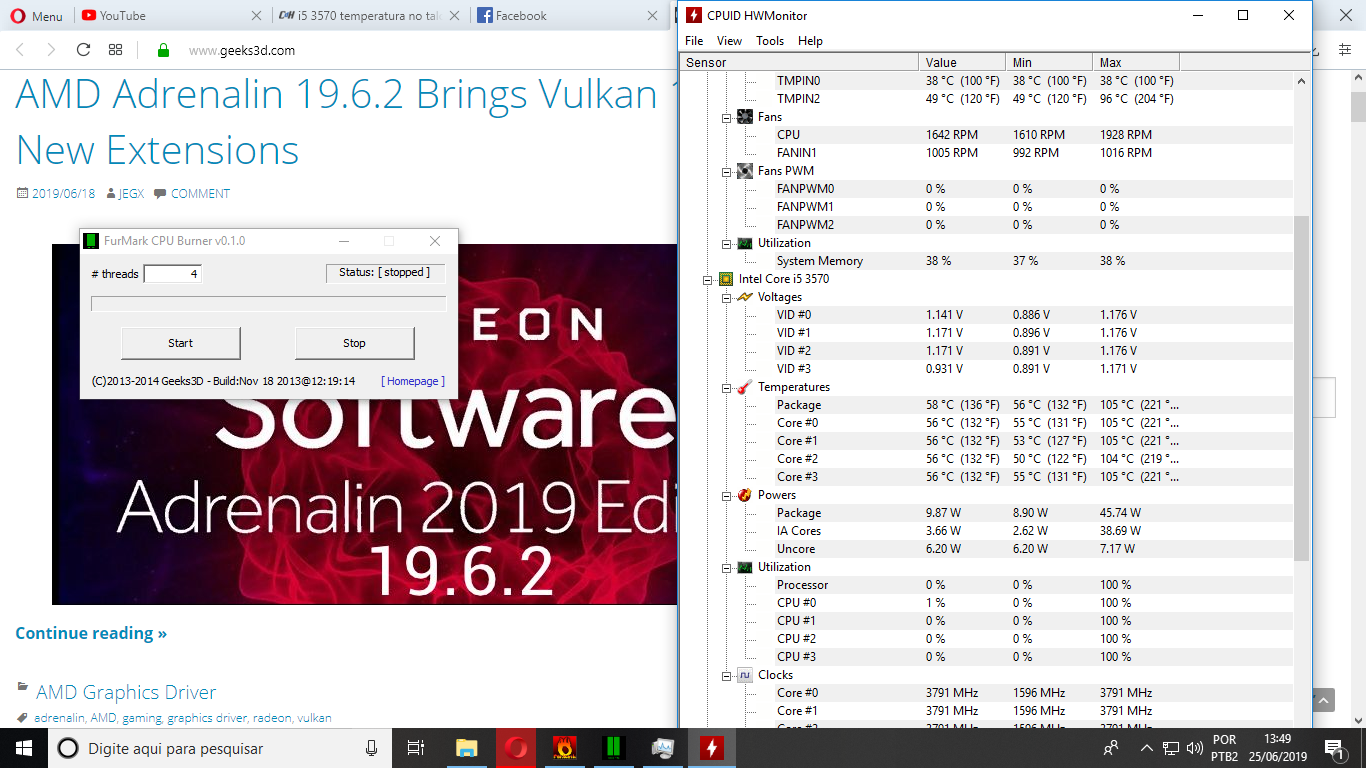This screenshot has height=768, width=1366.
Task: Click the COMMENT link under article title
Action: click(200, 194)
